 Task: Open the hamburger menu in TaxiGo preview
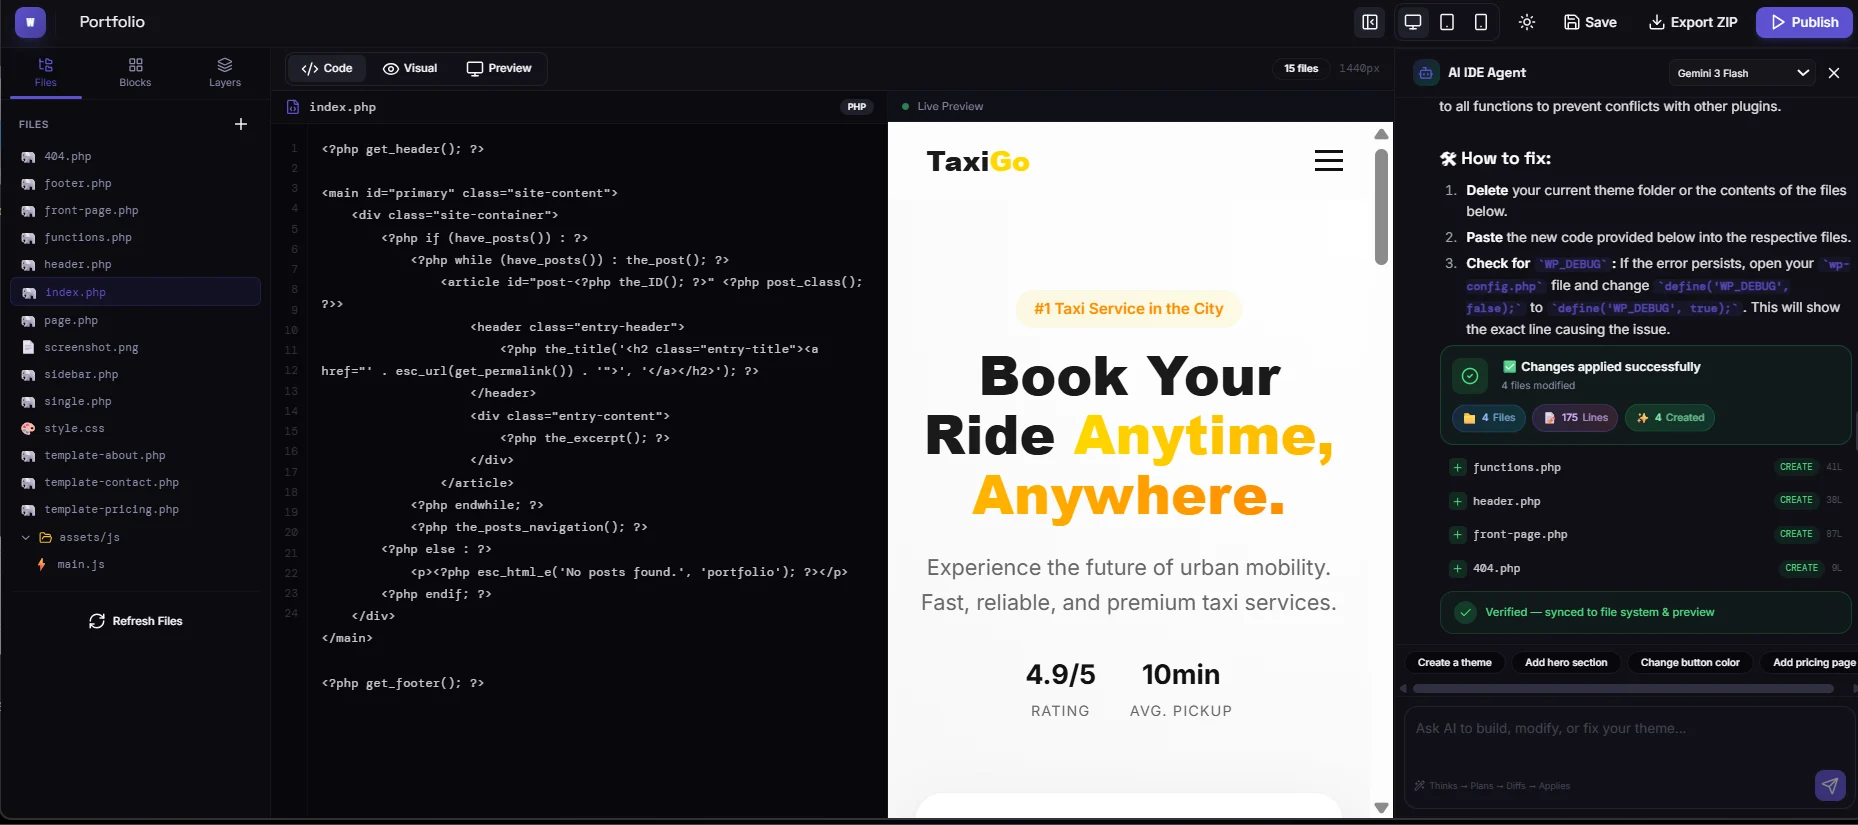[1329, 161]
